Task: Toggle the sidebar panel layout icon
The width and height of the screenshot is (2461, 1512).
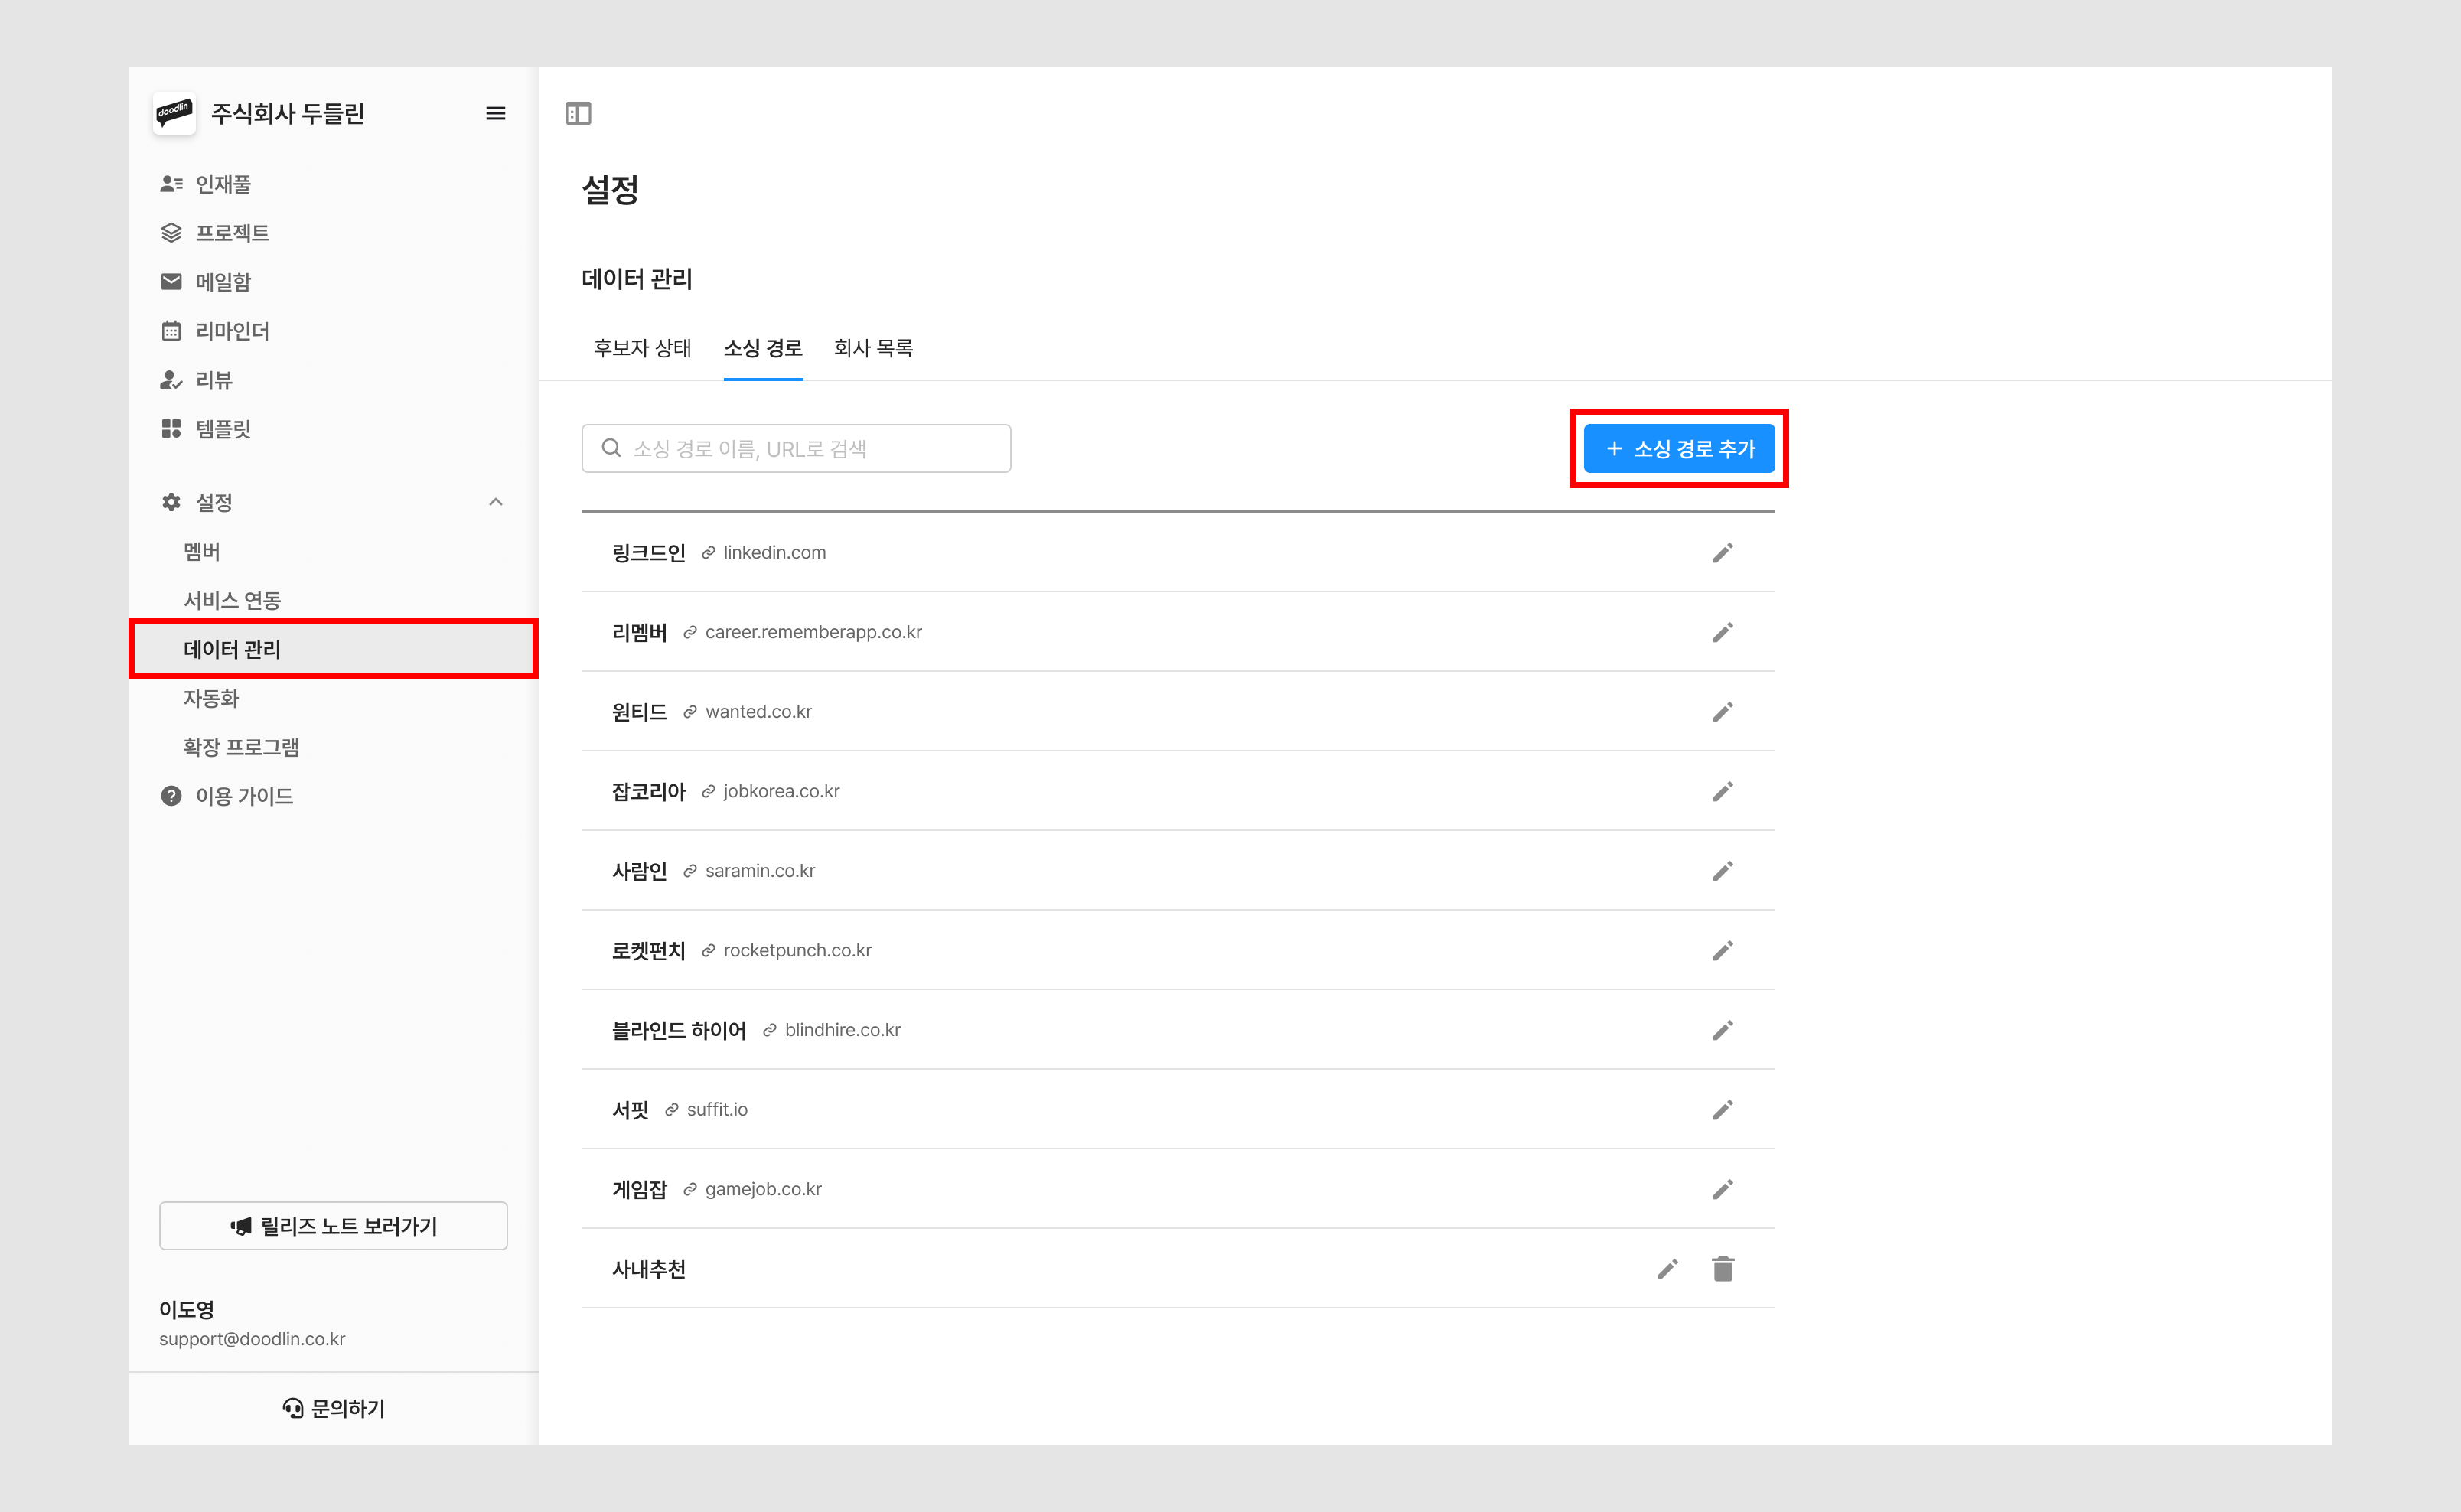Action: pyautogui.click(x=578, y=114)
